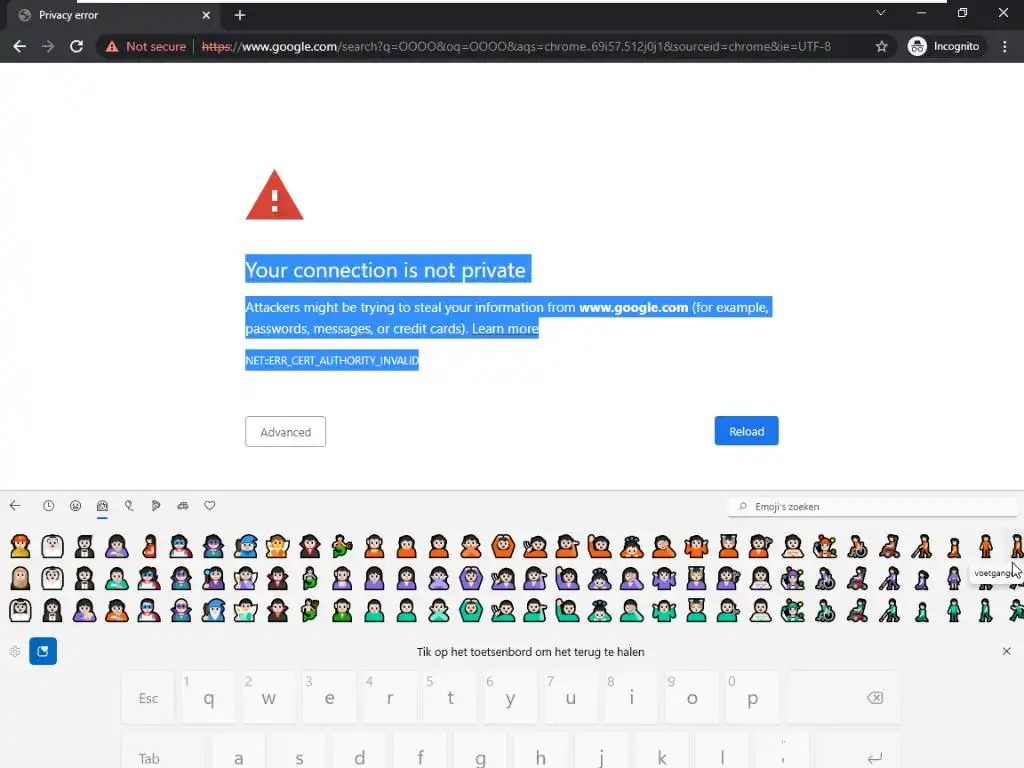This screenshot has height=768, width=1024.
Task: Focus the Emoji's zoeken search field
Action: click(x=872, y=507)
